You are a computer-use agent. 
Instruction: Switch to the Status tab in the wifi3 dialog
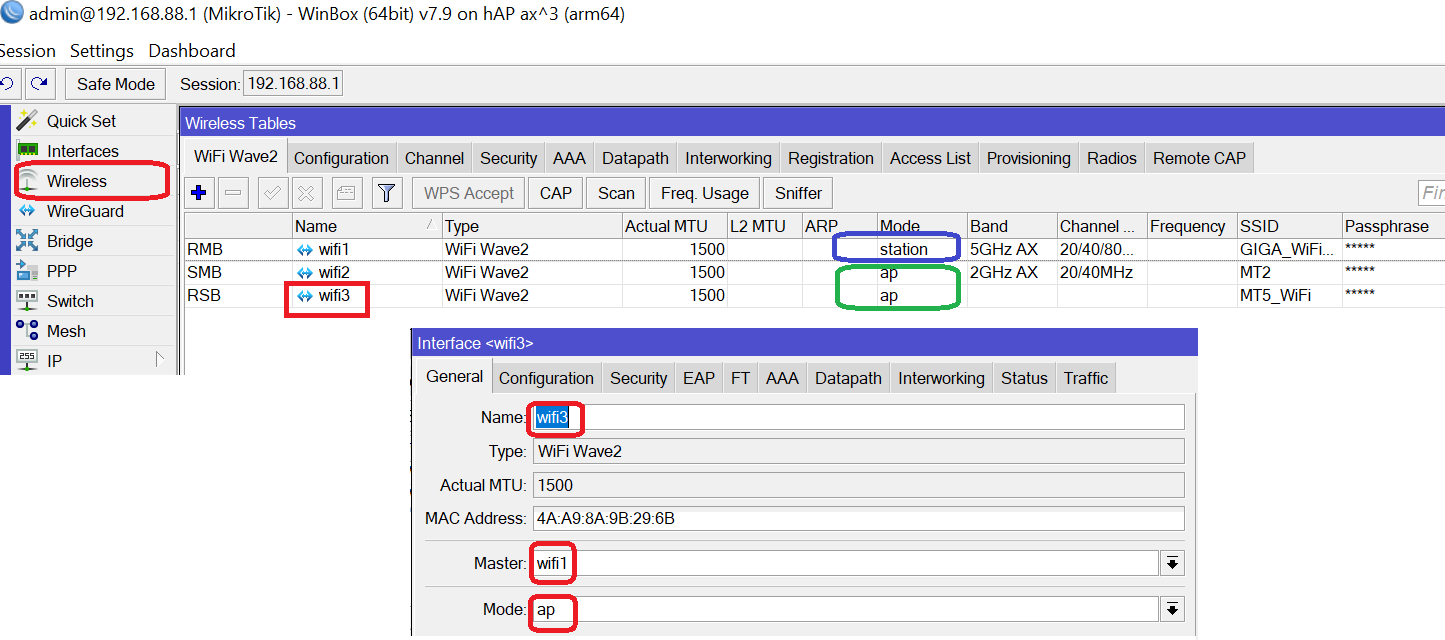pos(1024,378)
